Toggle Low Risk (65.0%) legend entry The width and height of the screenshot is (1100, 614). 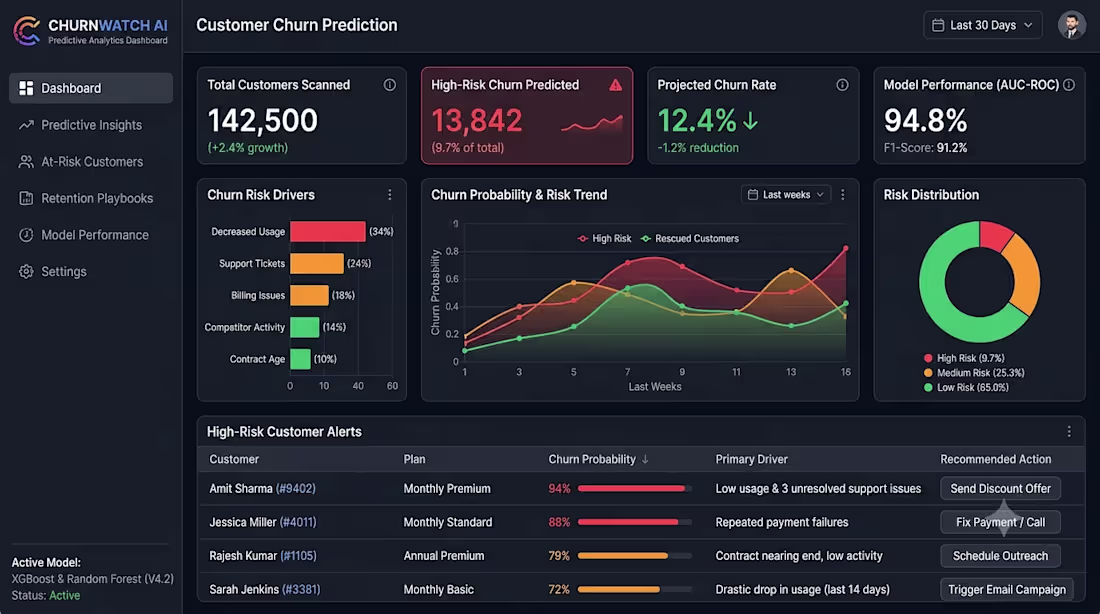[x=966, y=387]
